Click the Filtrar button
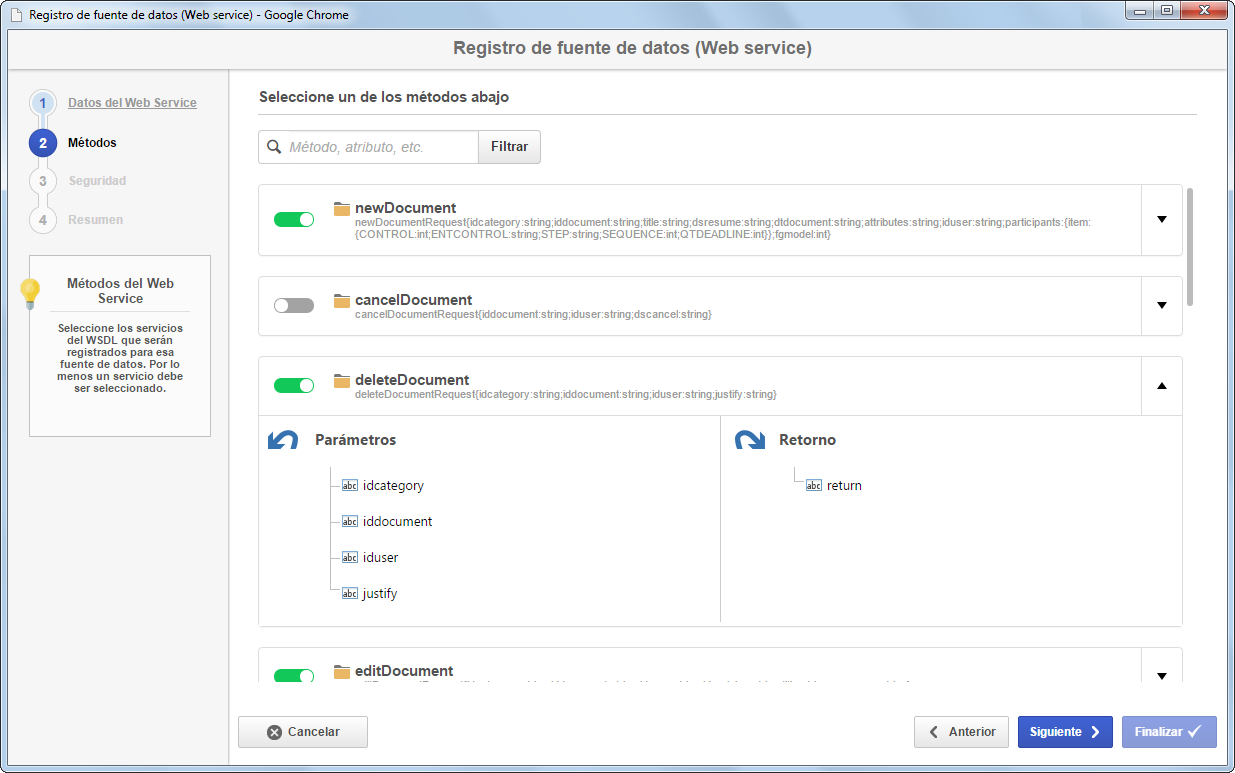This screenshot has height=773, width=1235. coord(509,147)
